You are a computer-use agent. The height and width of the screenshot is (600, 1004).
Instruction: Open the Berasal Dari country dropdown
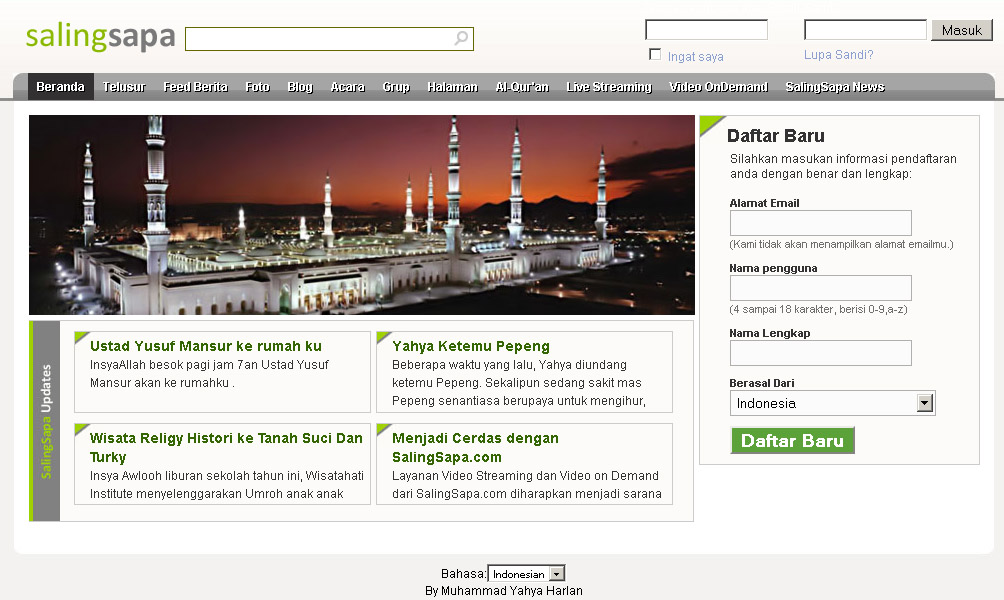click(x=832, y=403)
